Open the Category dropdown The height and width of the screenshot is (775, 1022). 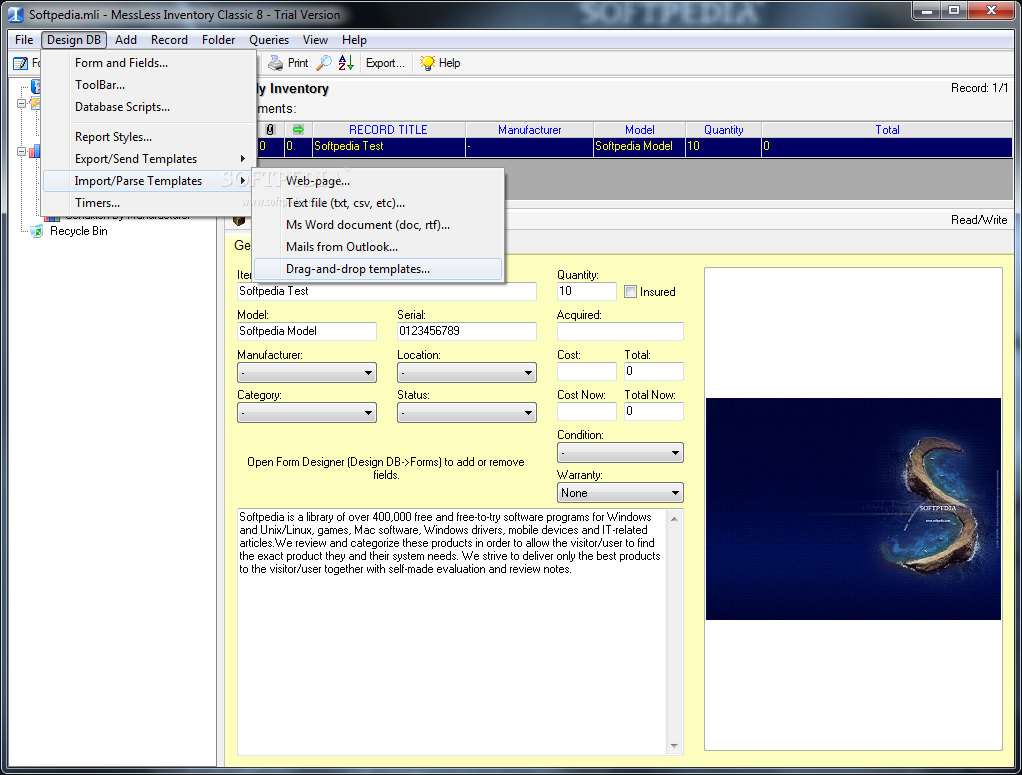click(306, 413)
